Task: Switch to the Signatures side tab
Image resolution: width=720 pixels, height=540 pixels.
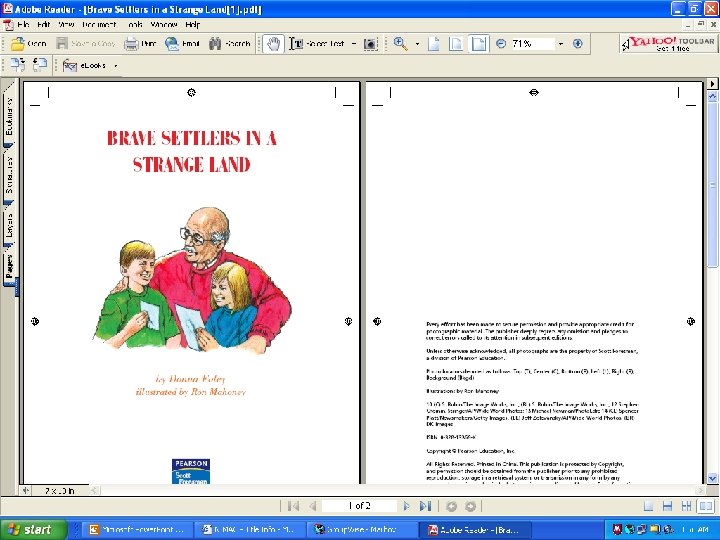Action: 9,174
